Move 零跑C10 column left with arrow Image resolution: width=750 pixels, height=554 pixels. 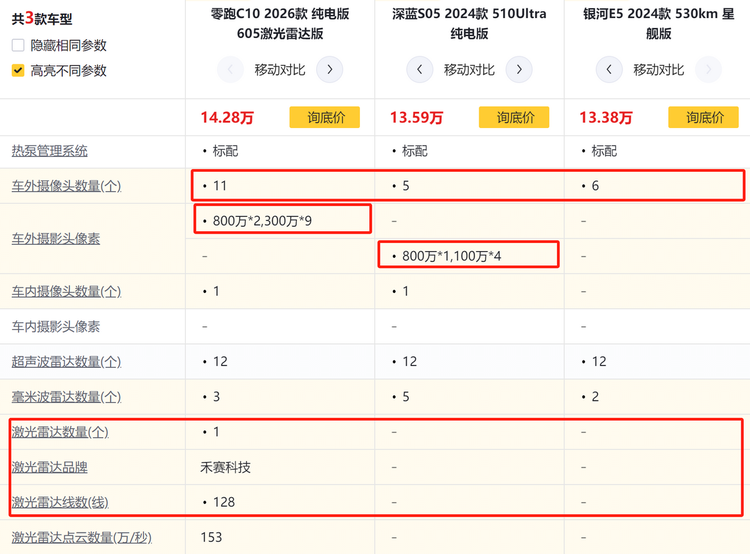pyautogui.click(x=230, y=70)
